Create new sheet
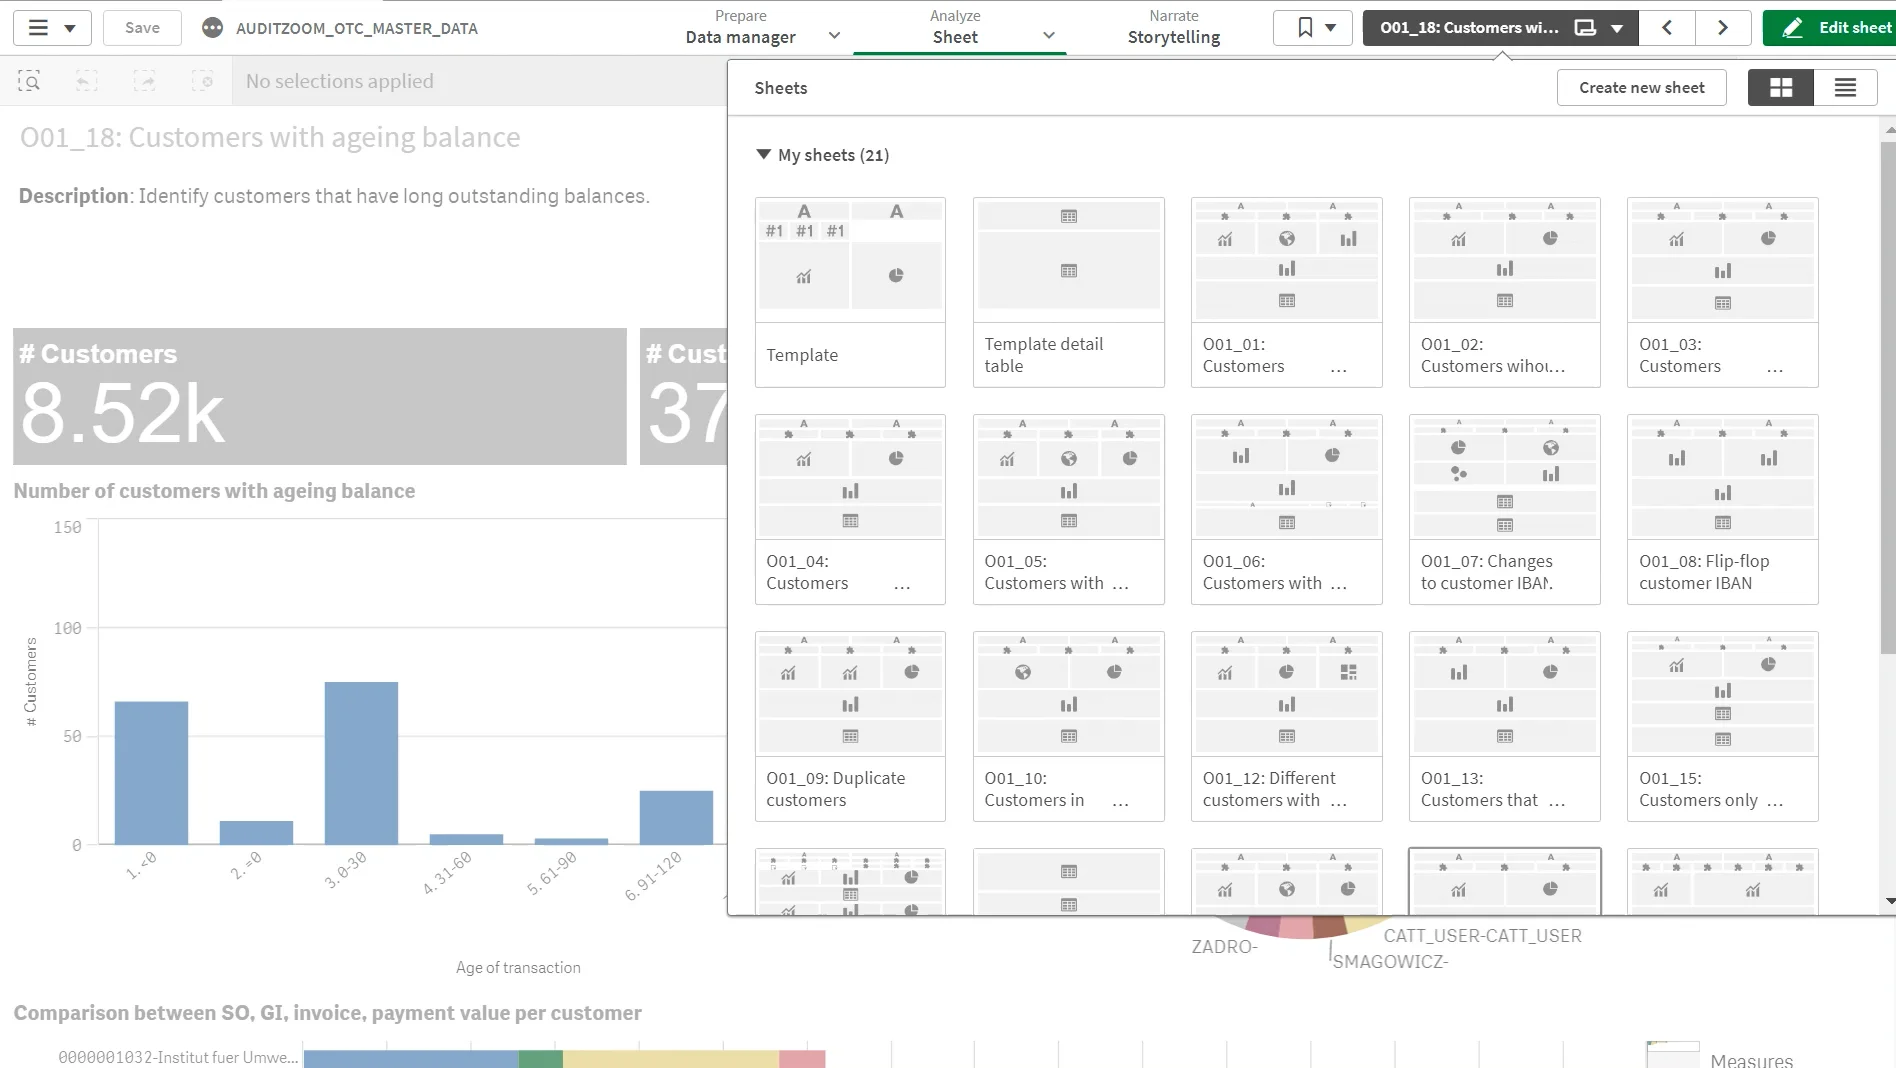The height and width of the screenshot is (1068, 1896). [1641, 87]
